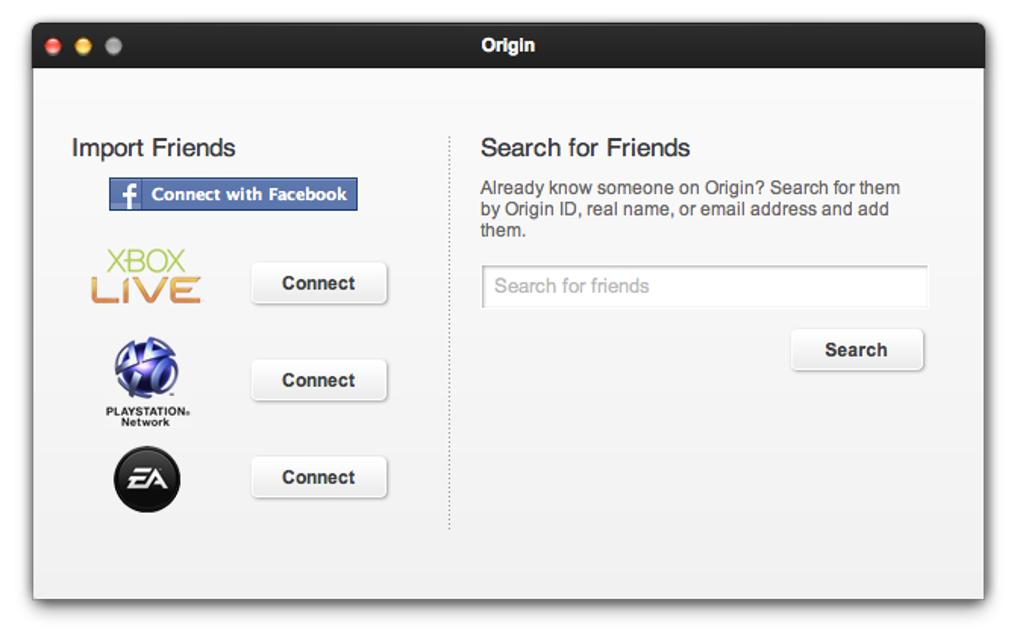The height and width of the screenshot is (643, 1020).
Task: Click the Facebook "f" logo icon
Action: pos(127,194)
